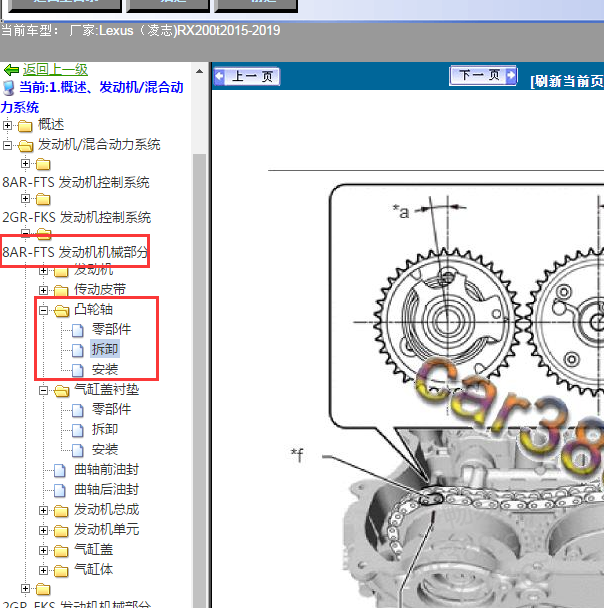Select the 气缸体 tree label
This screenshot has width=604, height=608.
click(x=93, y=569)
